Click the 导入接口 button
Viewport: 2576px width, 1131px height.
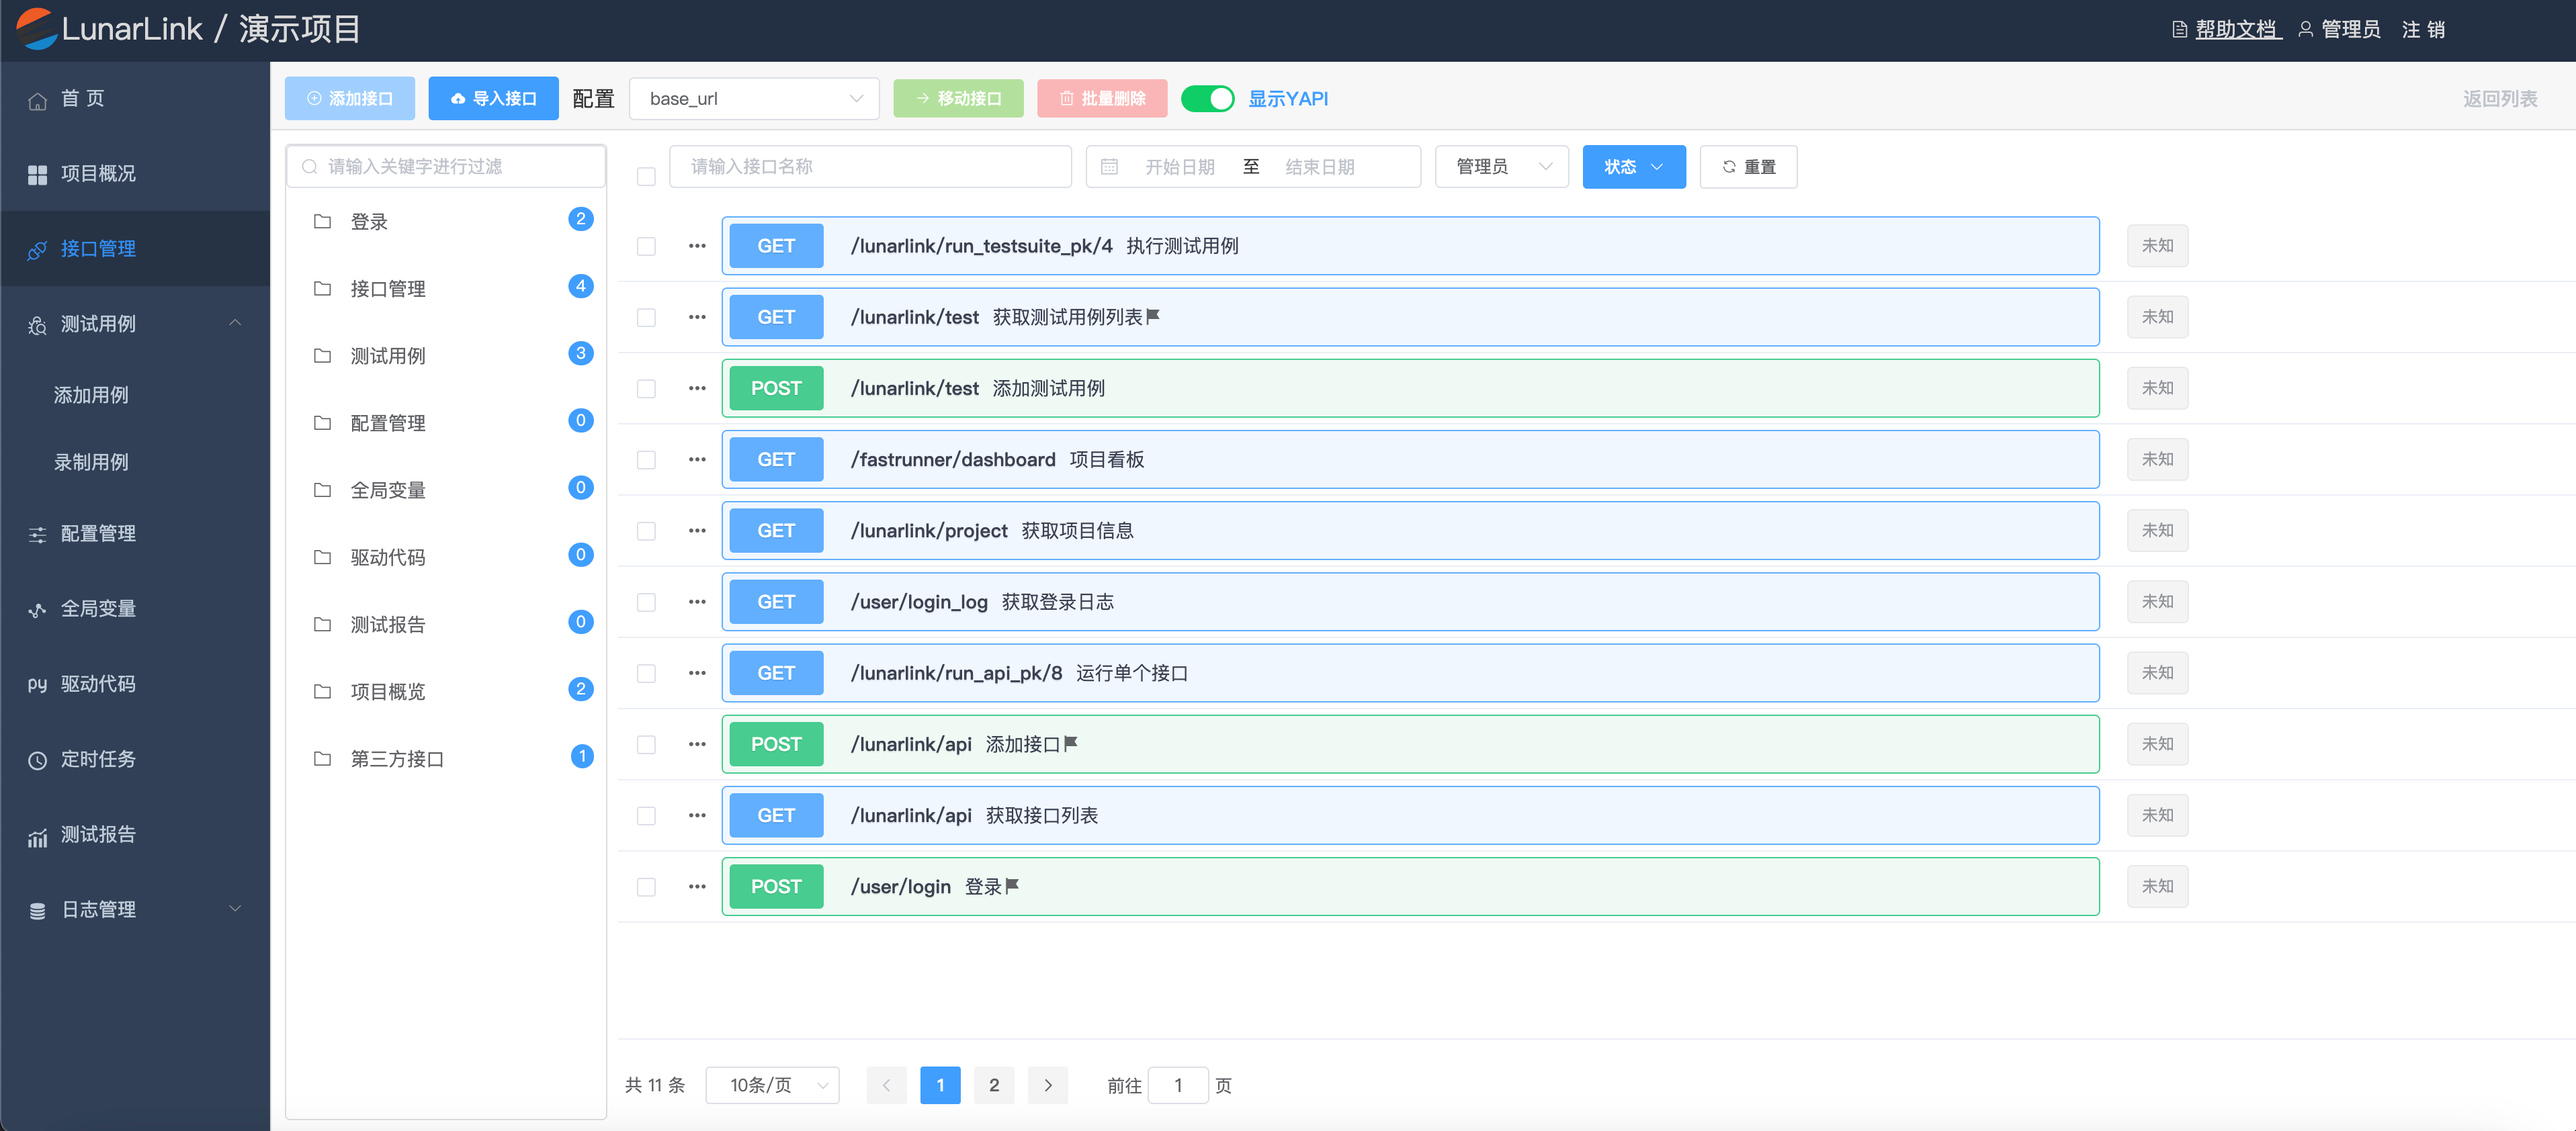(x=493, y=98)
